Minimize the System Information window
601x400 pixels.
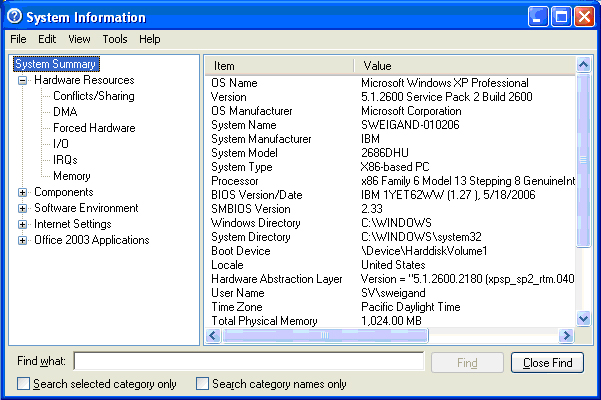[538, 16]
